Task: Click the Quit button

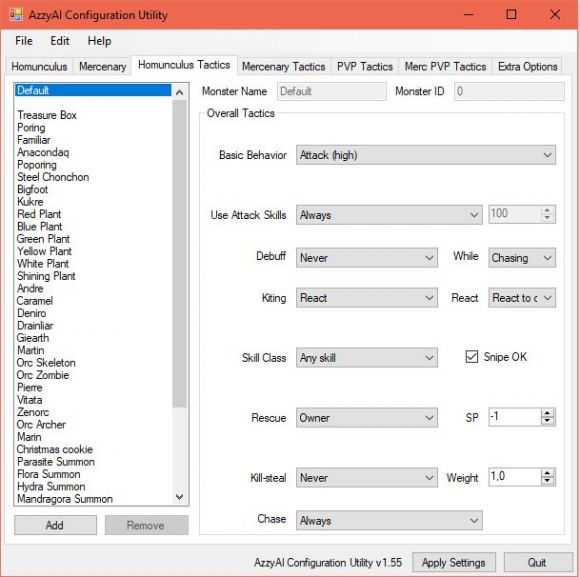Action: tap(537, 563)
